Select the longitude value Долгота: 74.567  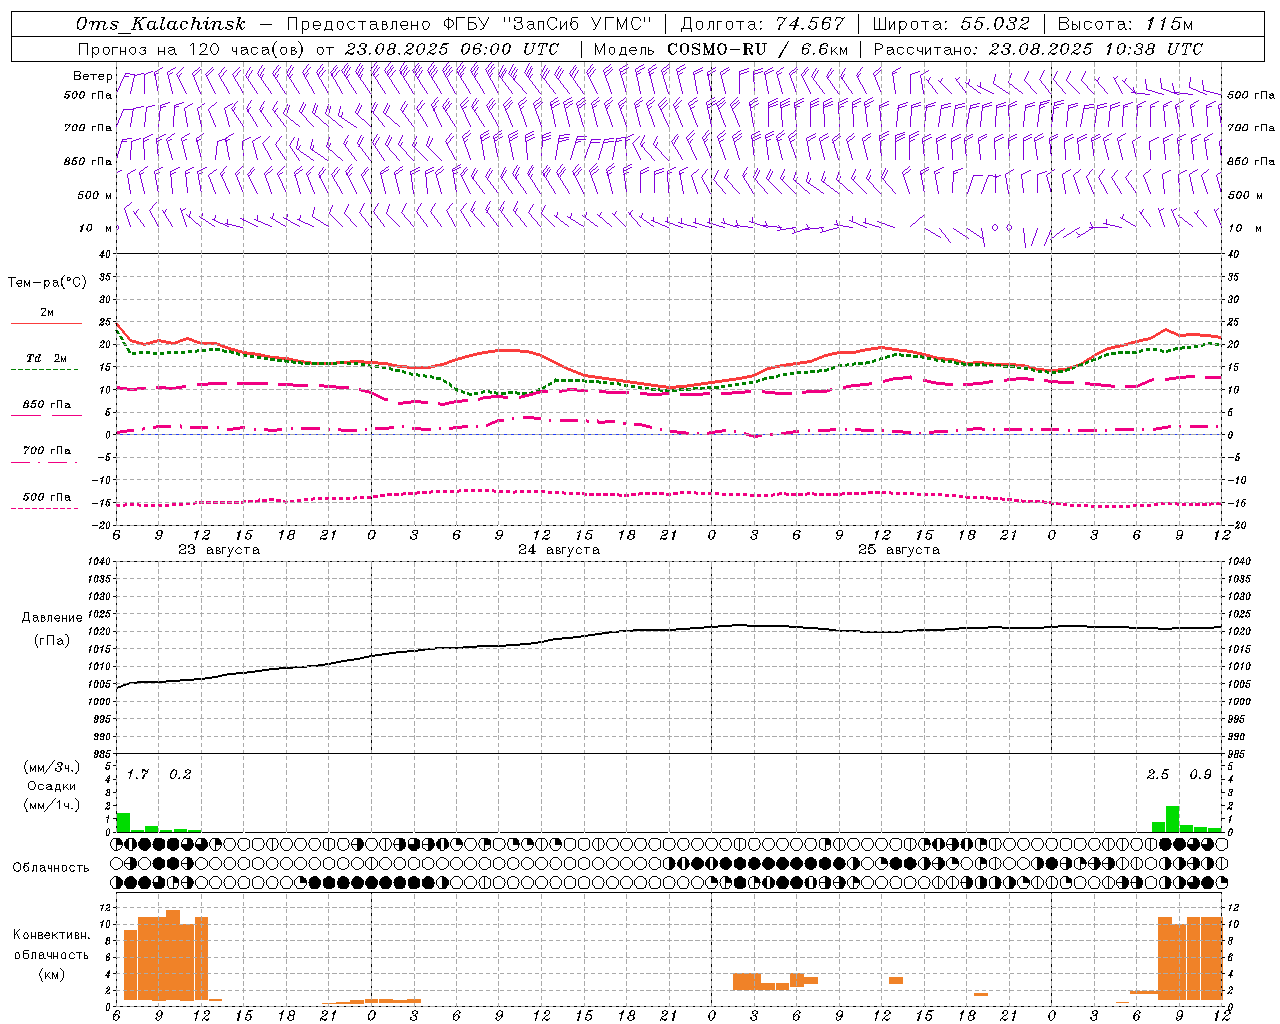(x=762, y=24)
